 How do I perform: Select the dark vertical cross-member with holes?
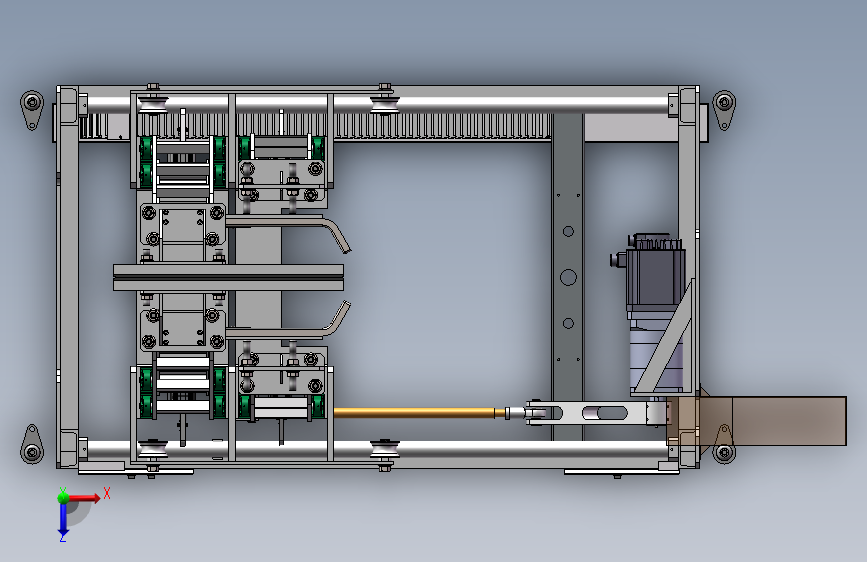[x=568, y=277]
